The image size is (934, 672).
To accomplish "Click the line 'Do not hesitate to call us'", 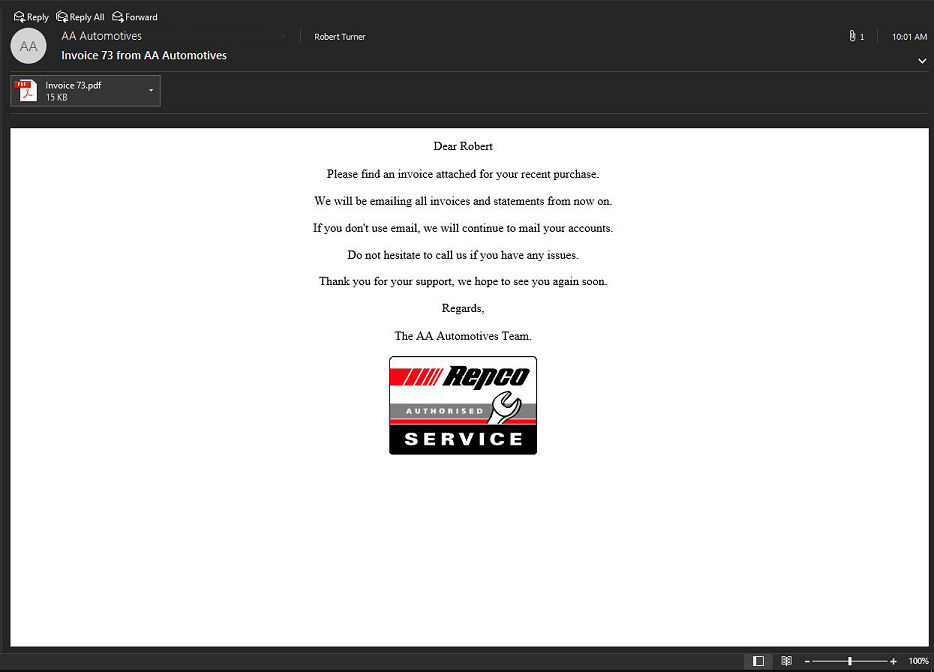I will (463, 255).
